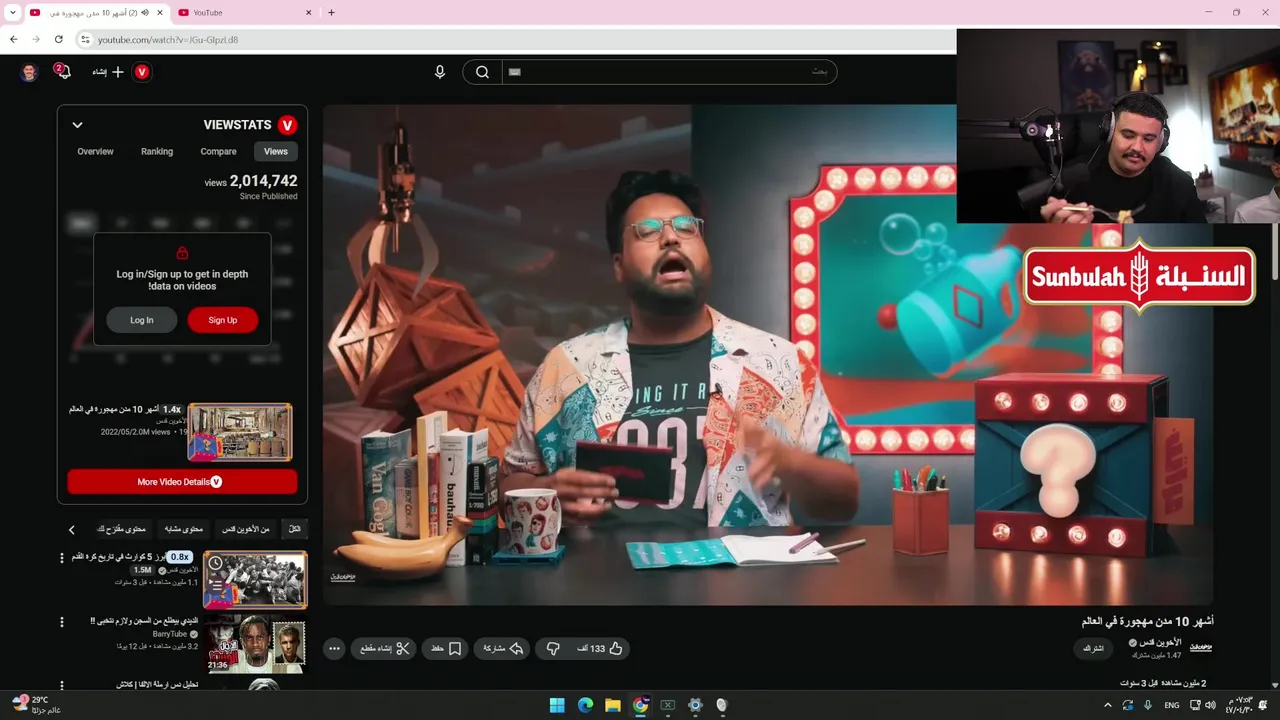Reload the page
Screen dimensions: 1280x720
tap(58, 39)
